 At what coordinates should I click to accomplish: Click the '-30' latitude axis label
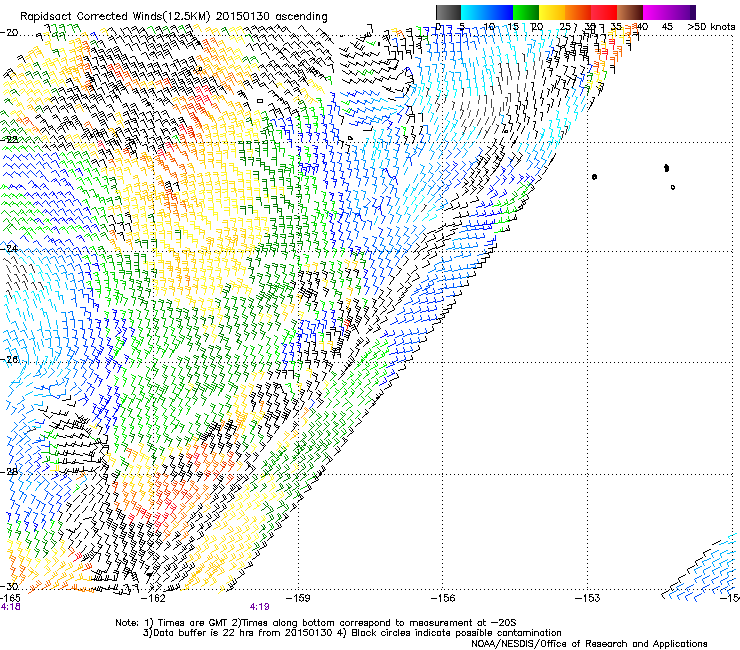pos(9,586)
